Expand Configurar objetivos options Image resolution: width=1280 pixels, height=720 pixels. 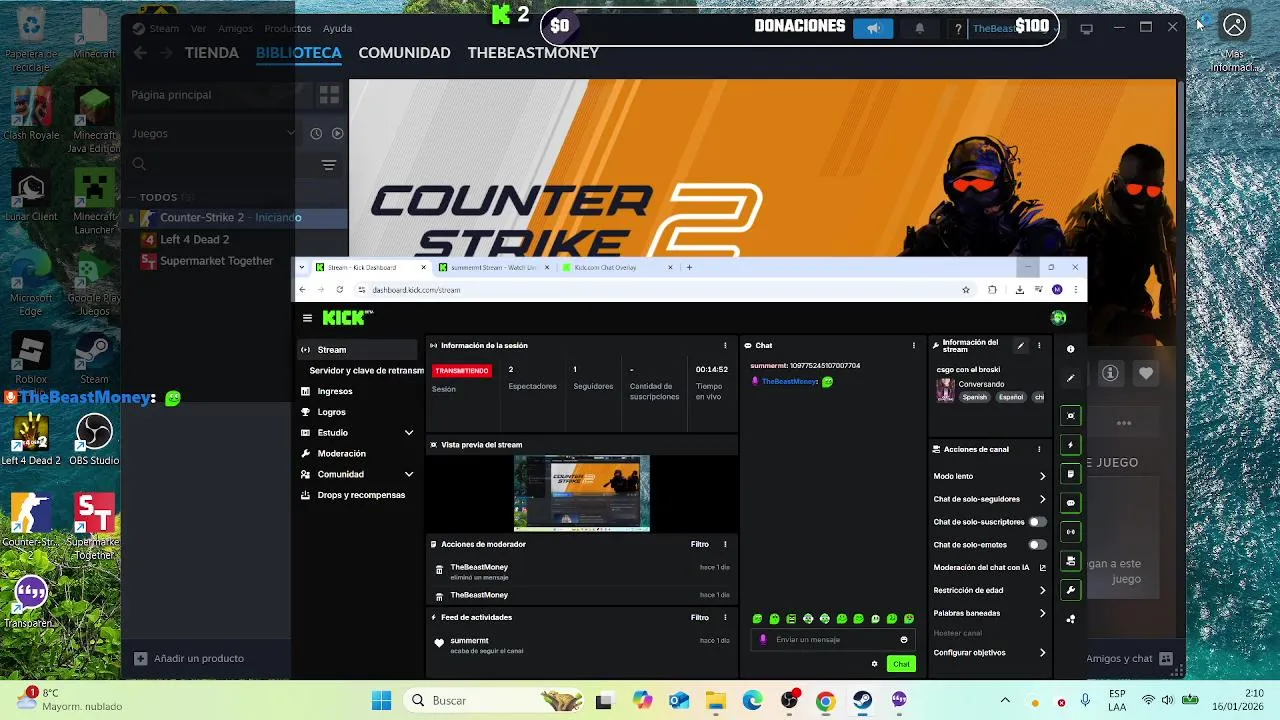coord(1042,653)
